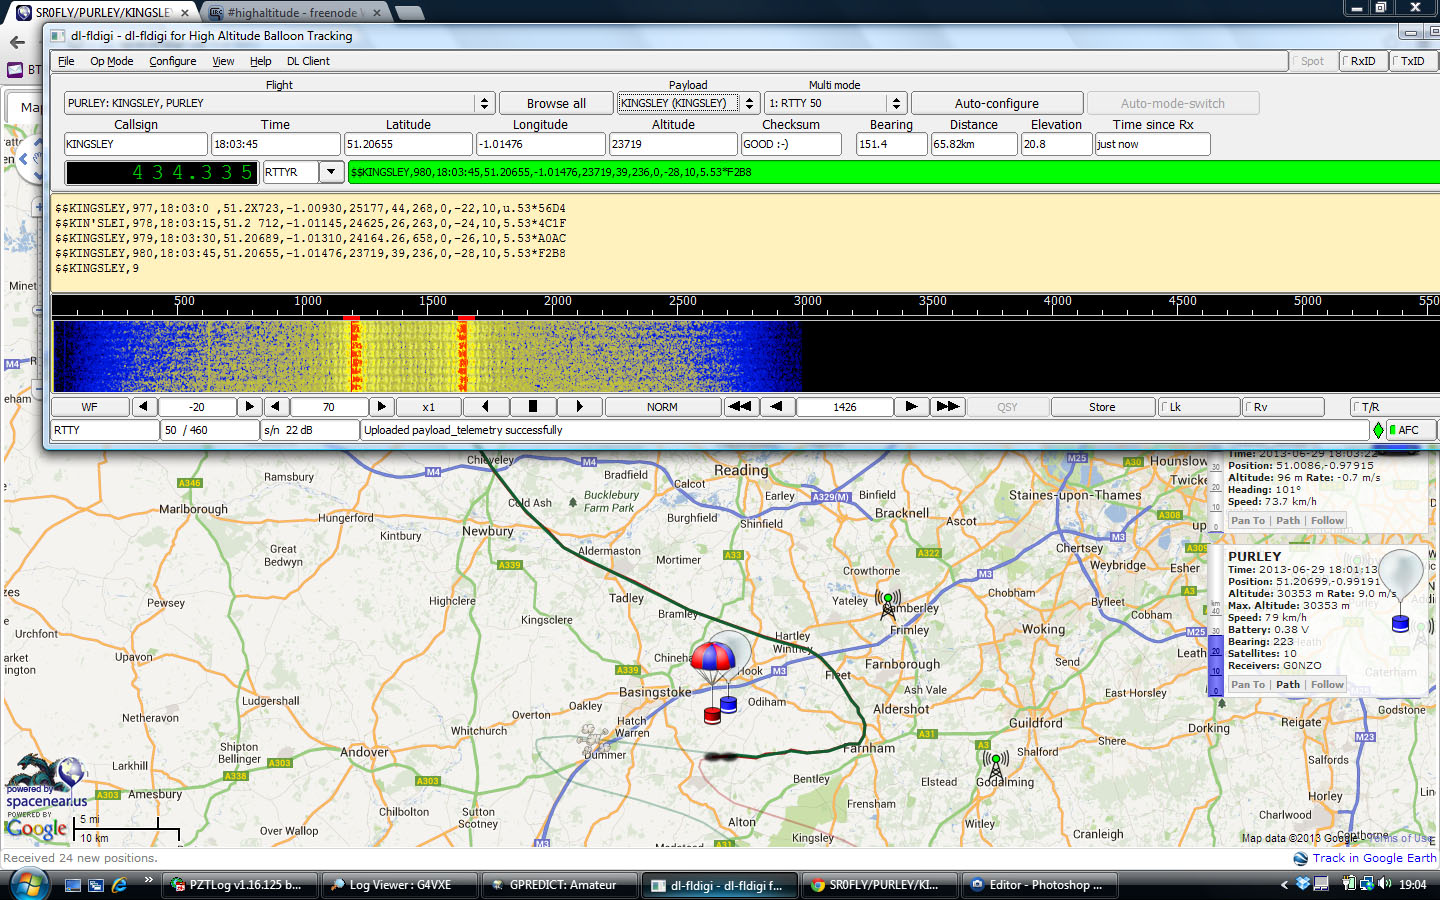Open the DL Client menu
1440x900 pixels.
point(308,61)
